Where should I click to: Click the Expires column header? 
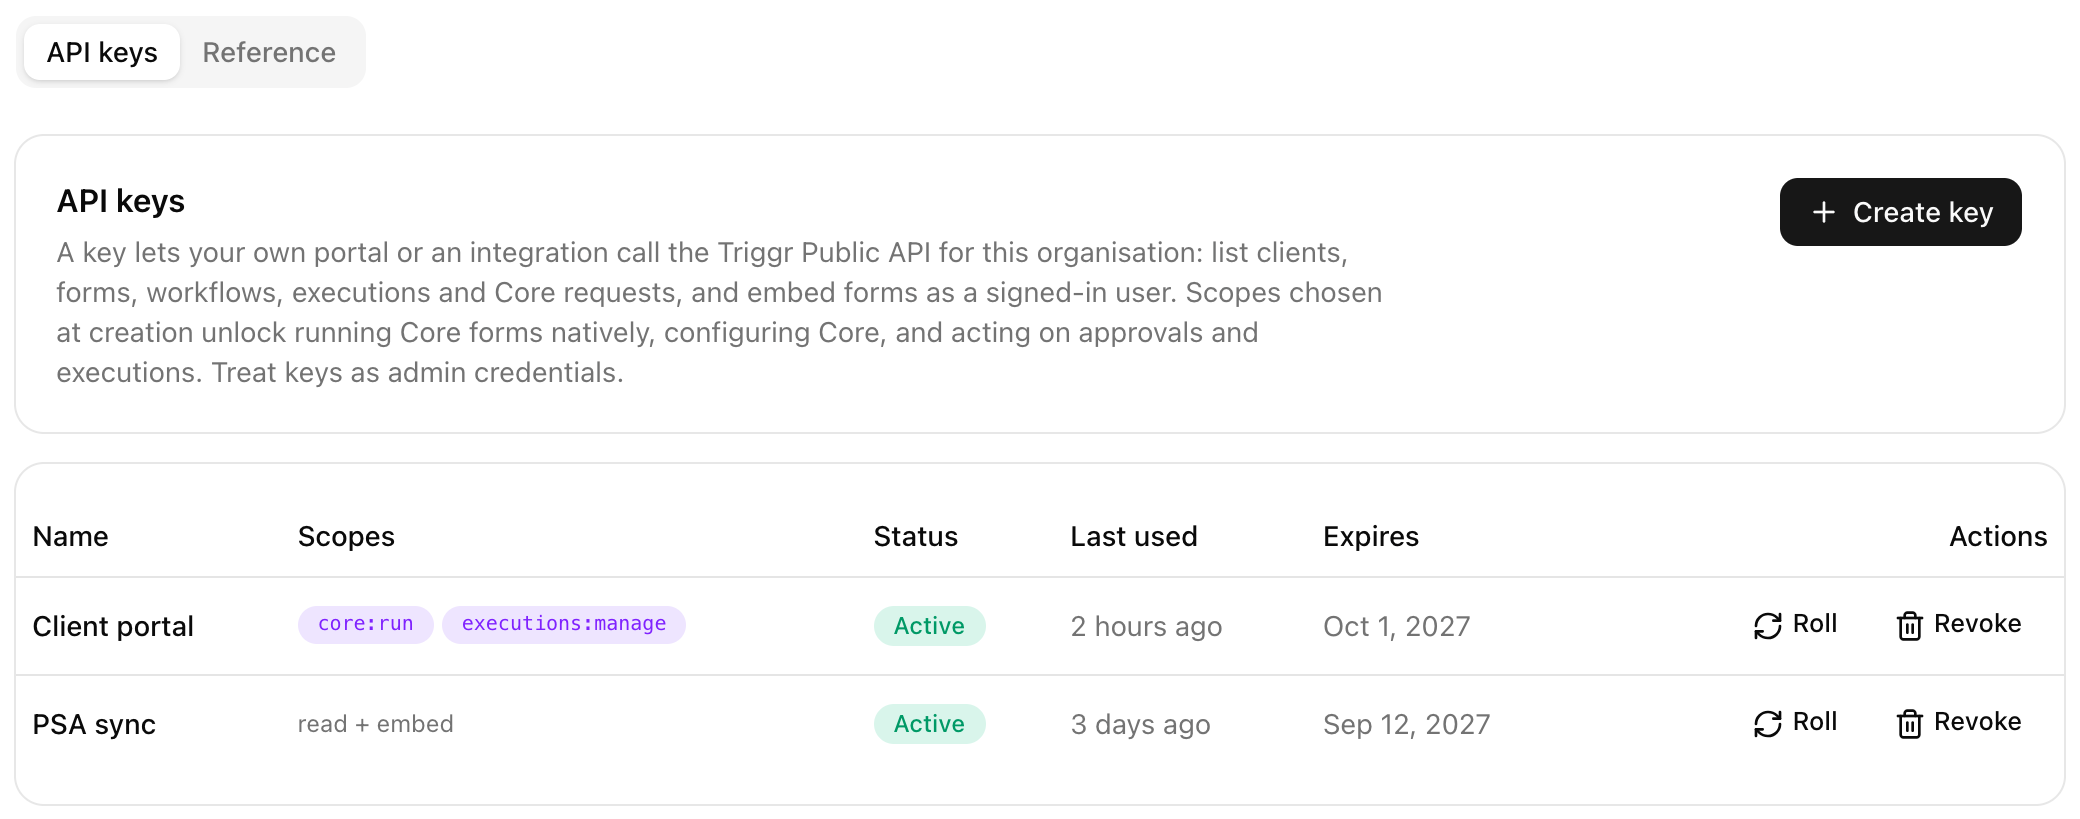1370,536
